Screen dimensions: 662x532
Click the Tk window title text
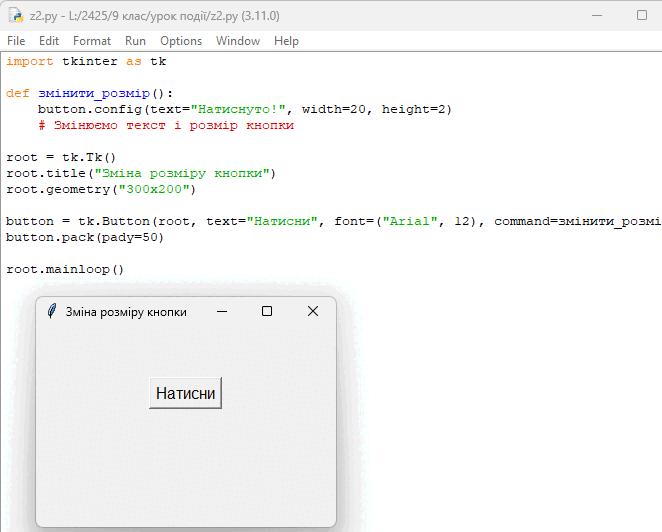click(x=126, y=312)
